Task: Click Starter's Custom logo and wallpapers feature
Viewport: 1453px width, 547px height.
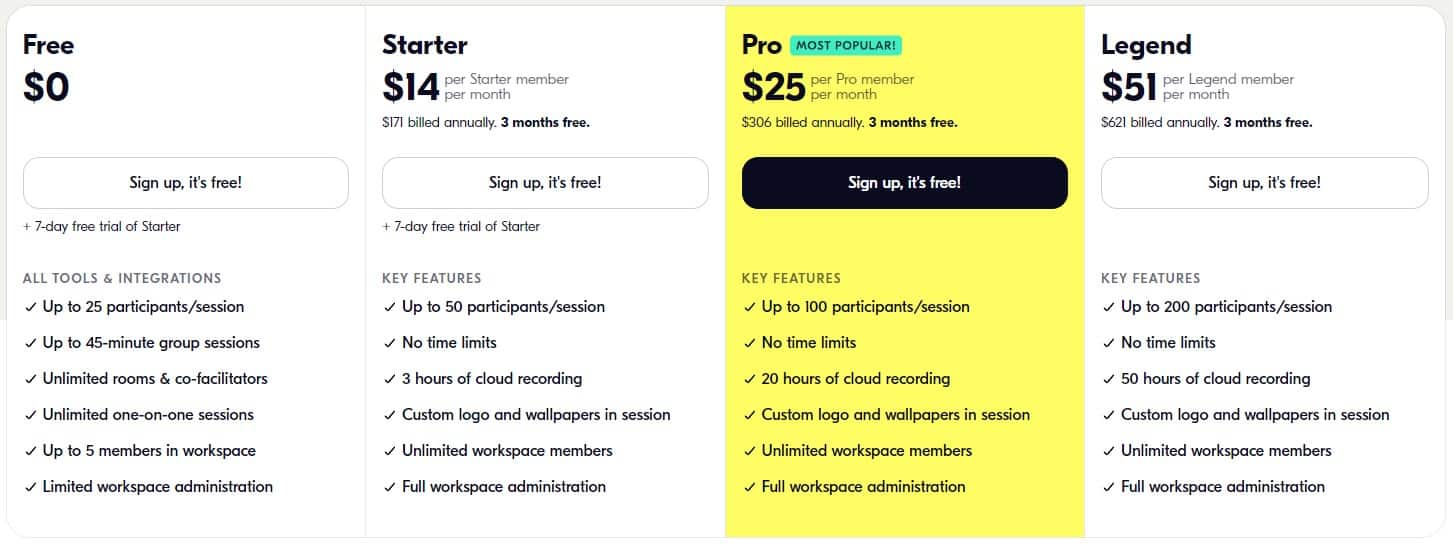Action: (x=536, y=415)
